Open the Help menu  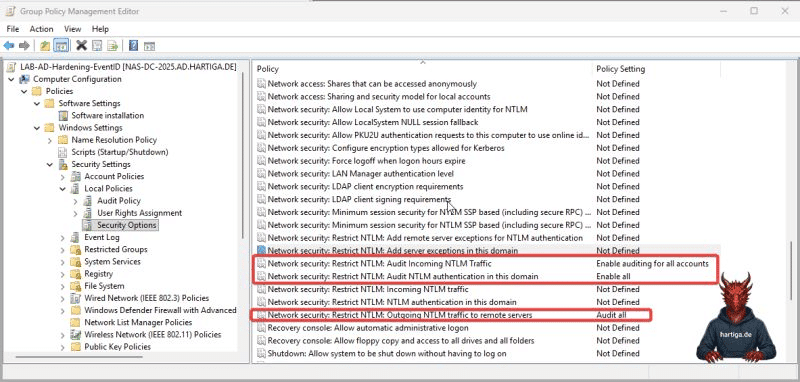click(101, 29)
